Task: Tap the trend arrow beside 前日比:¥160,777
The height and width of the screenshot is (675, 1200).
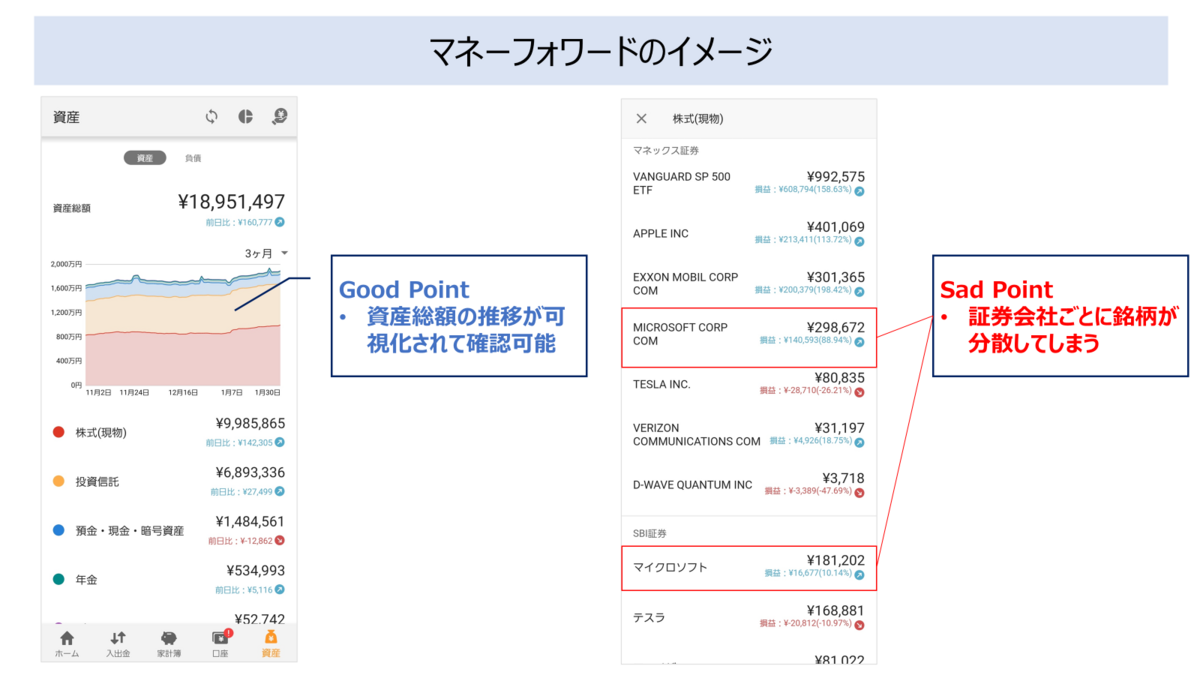Action: tap(280, 222)
